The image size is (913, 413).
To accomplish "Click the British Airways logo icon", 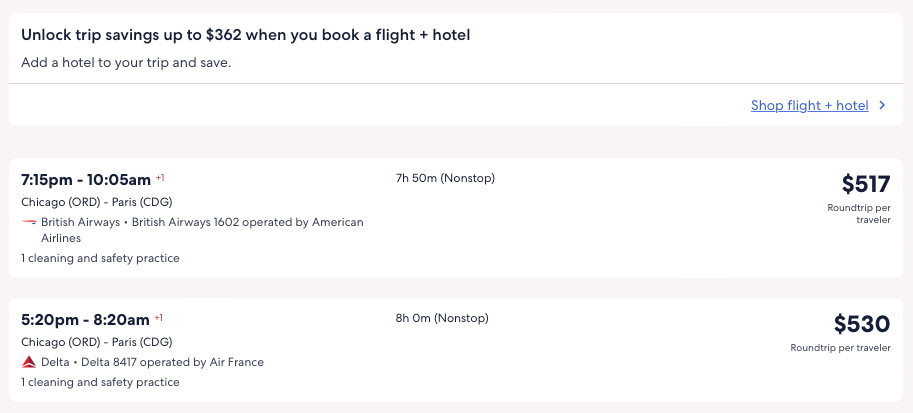I will click(29, 222).
